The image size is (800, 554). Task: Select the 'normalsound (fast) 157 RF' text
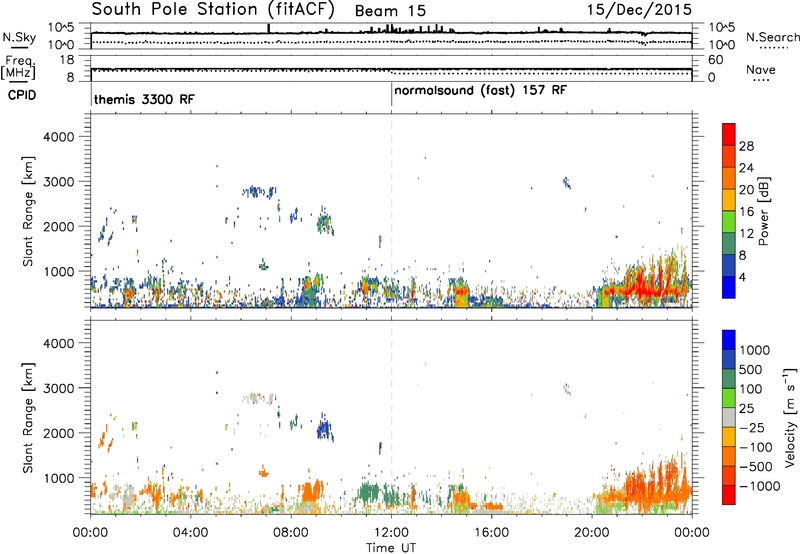tap(481, 91)
